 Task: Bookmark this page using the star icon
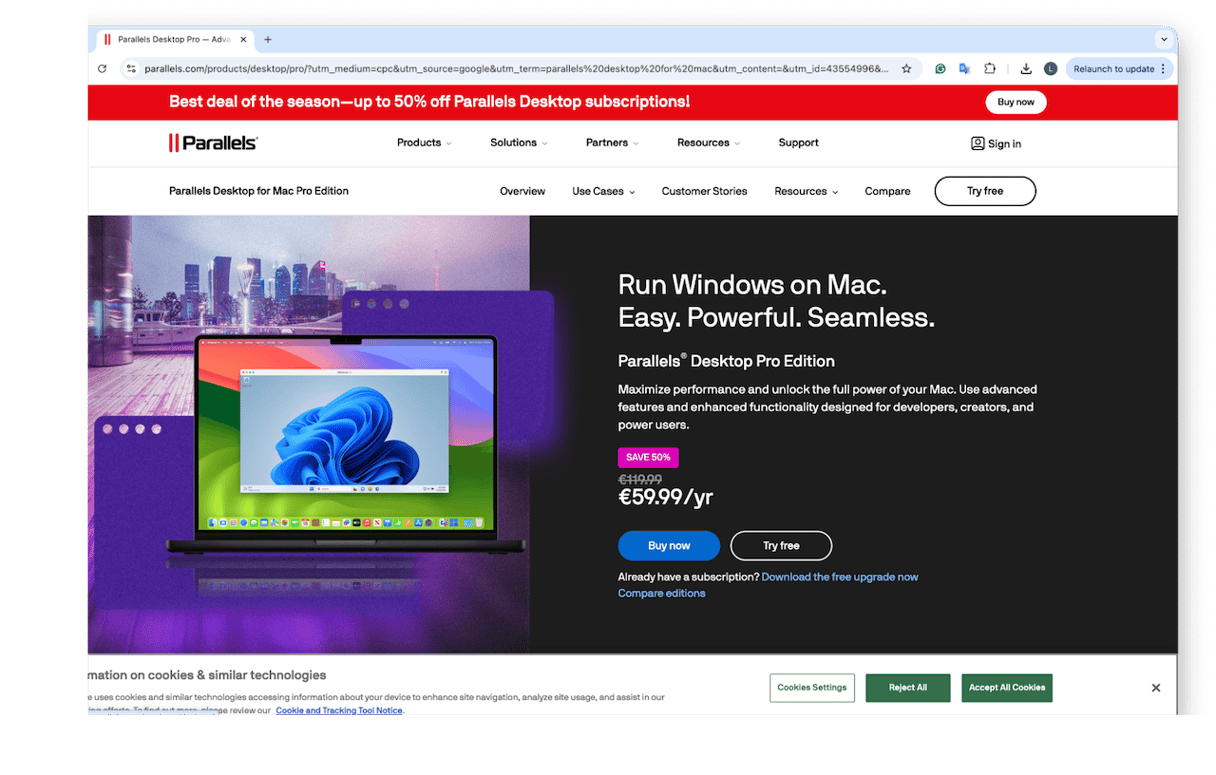906,69
